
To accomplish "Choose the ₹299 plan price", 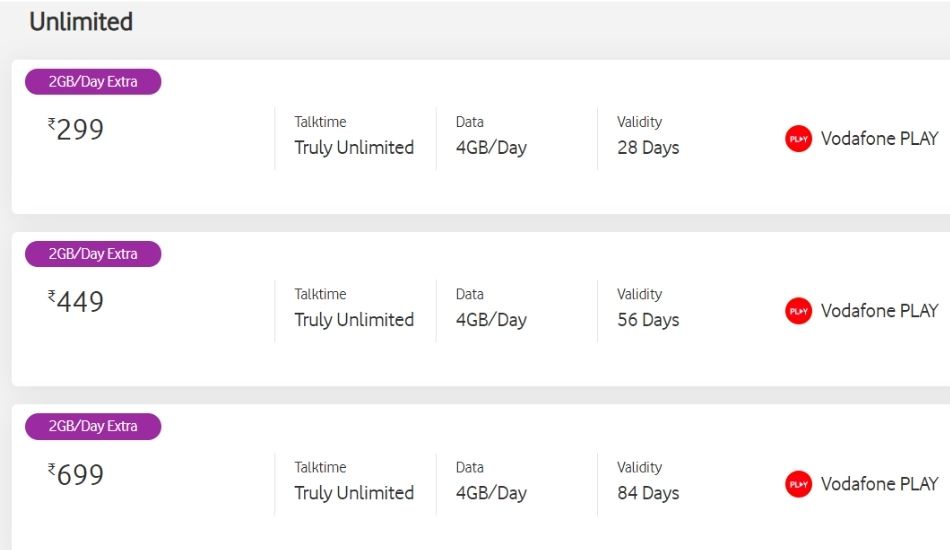I will click(x=76, y=130).
